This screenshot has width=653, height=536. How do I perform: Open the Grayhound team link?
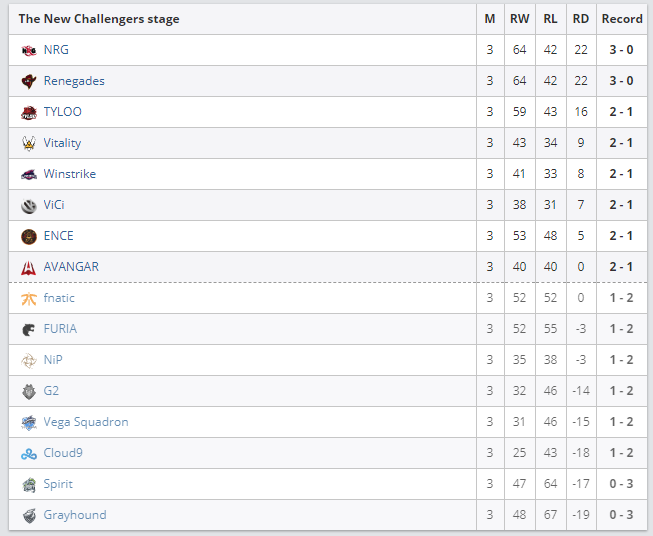coord(75,515)
